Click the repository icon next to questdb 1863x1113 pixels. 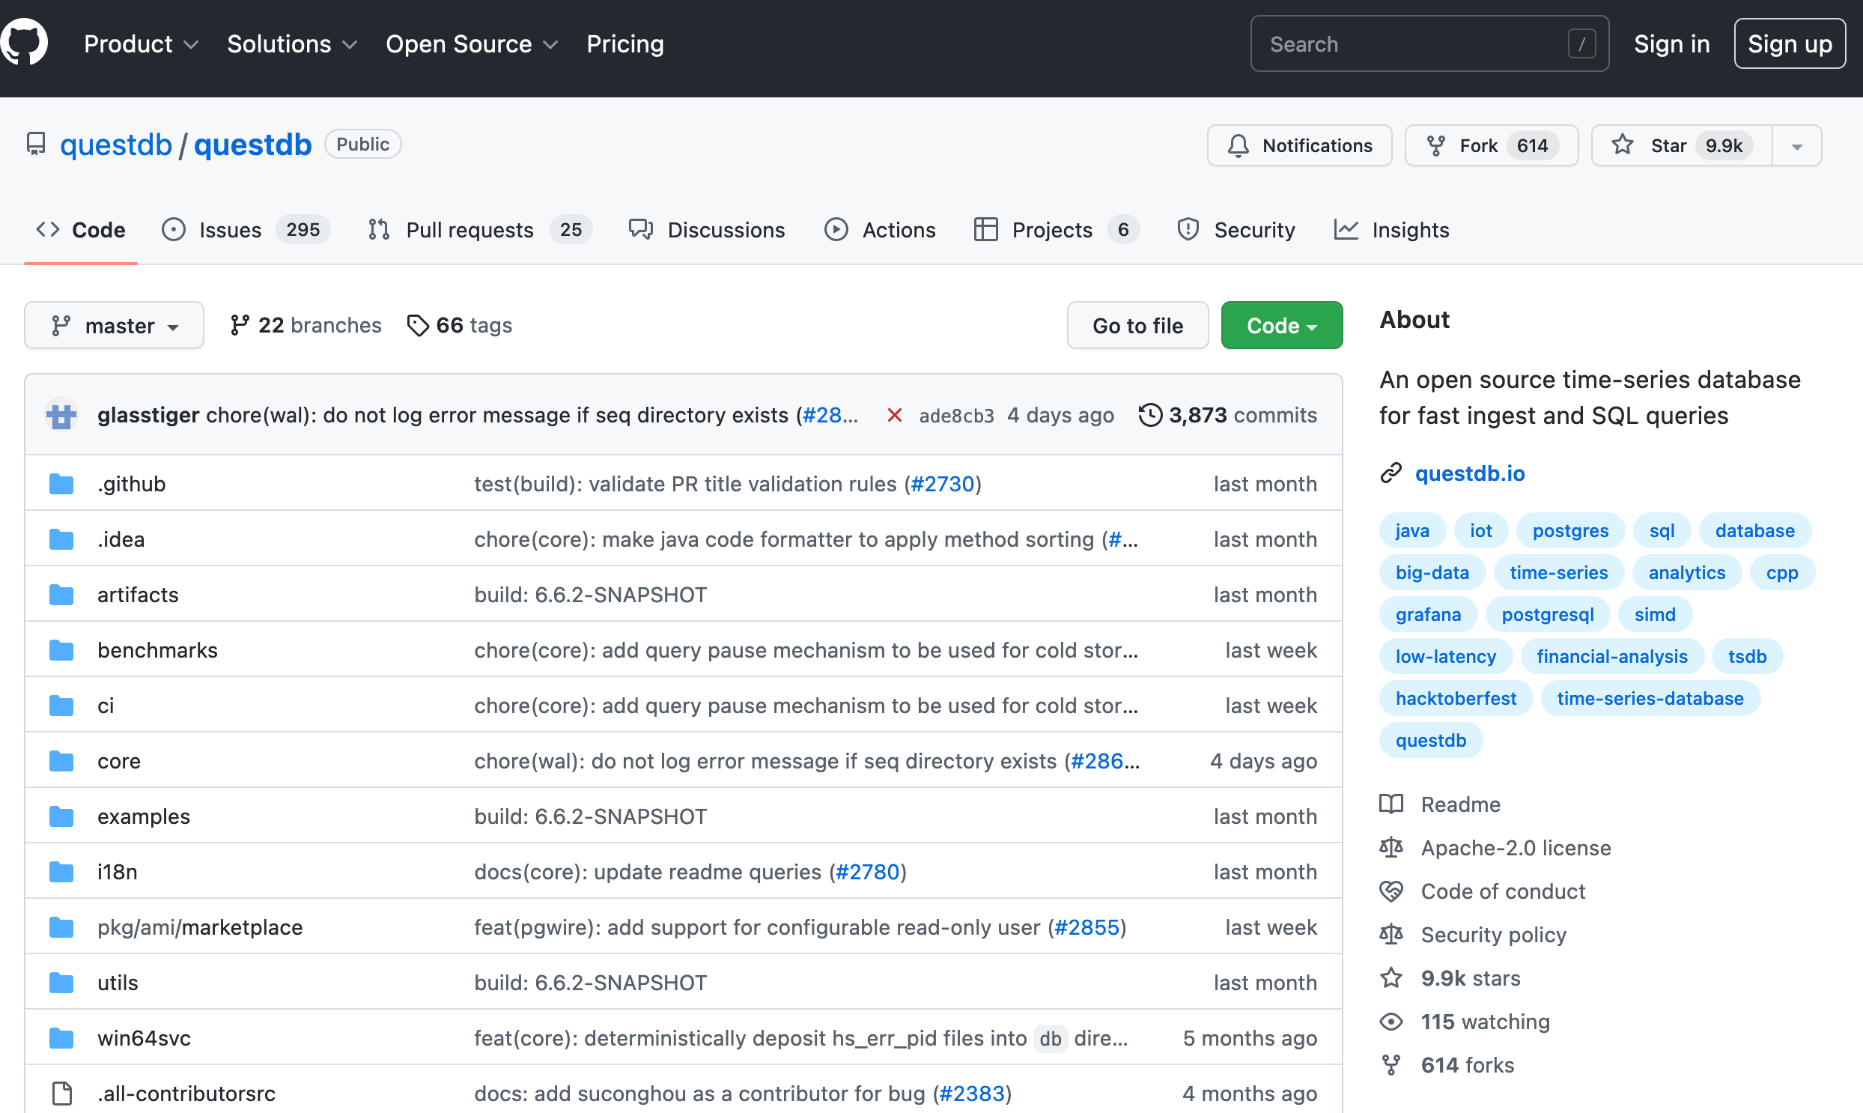[x=36, y=144]
